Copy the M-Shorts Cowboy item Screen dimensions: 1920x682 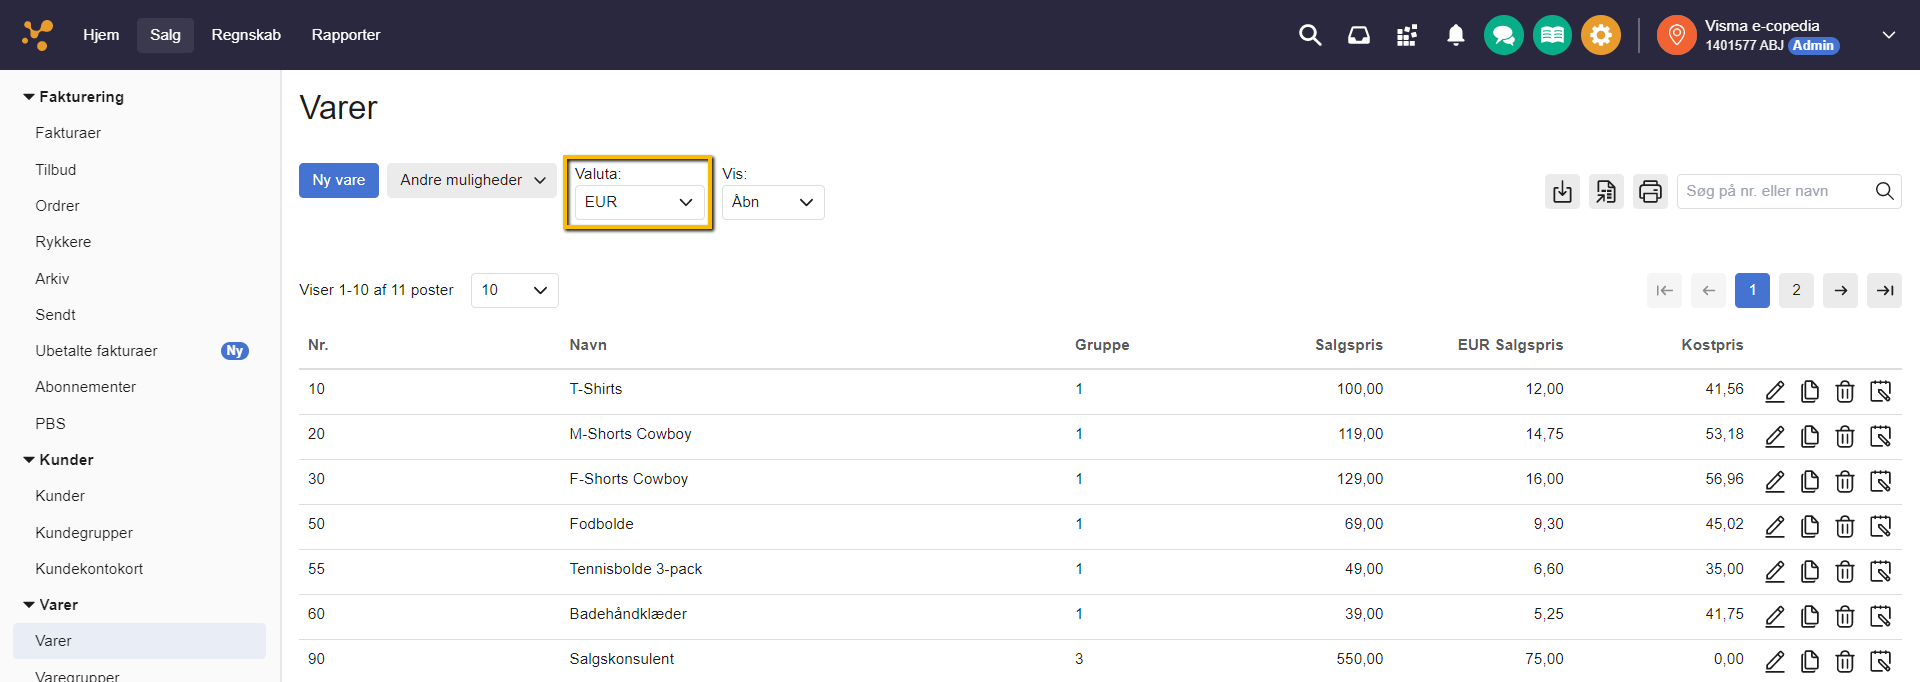(1810, 437)
